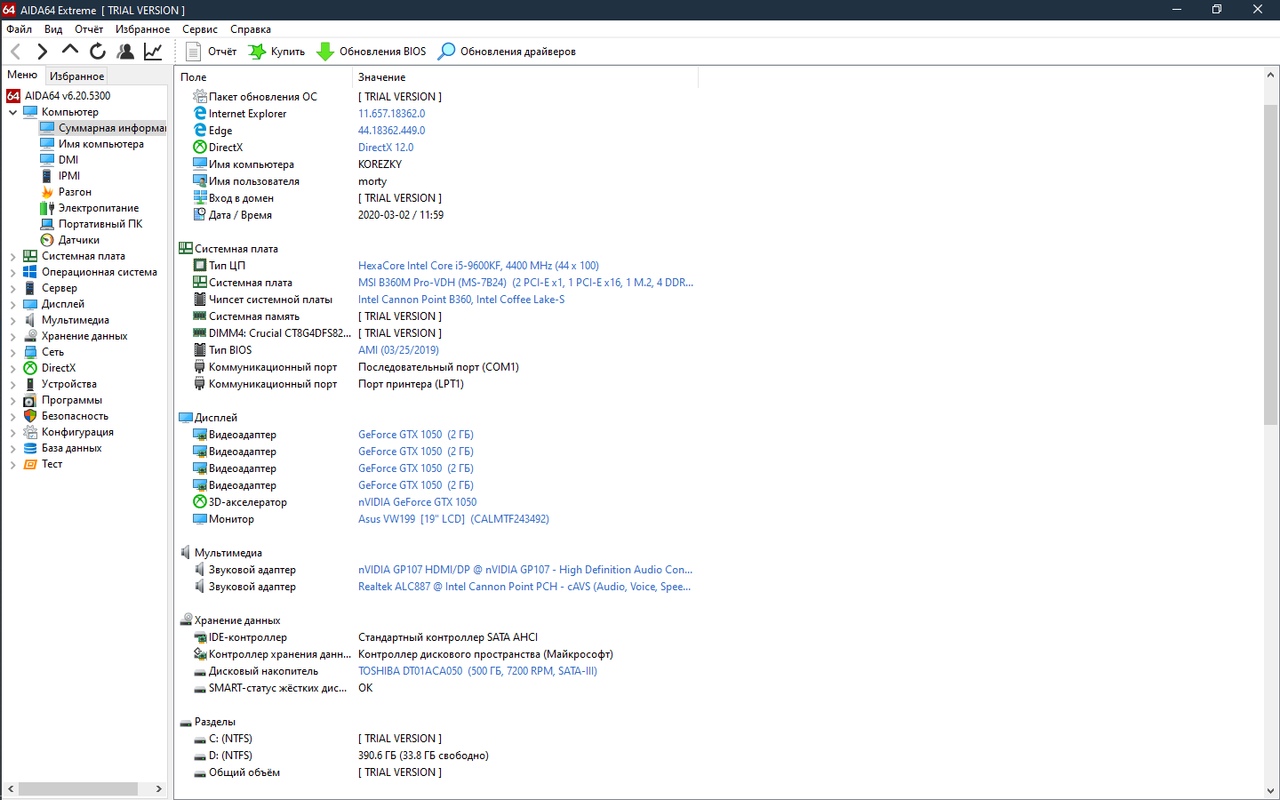The height and width of the screenshot is (800, 1280).
Task: Open the TOSHIBA DT01ACA050 drive link
Action: 477,671
